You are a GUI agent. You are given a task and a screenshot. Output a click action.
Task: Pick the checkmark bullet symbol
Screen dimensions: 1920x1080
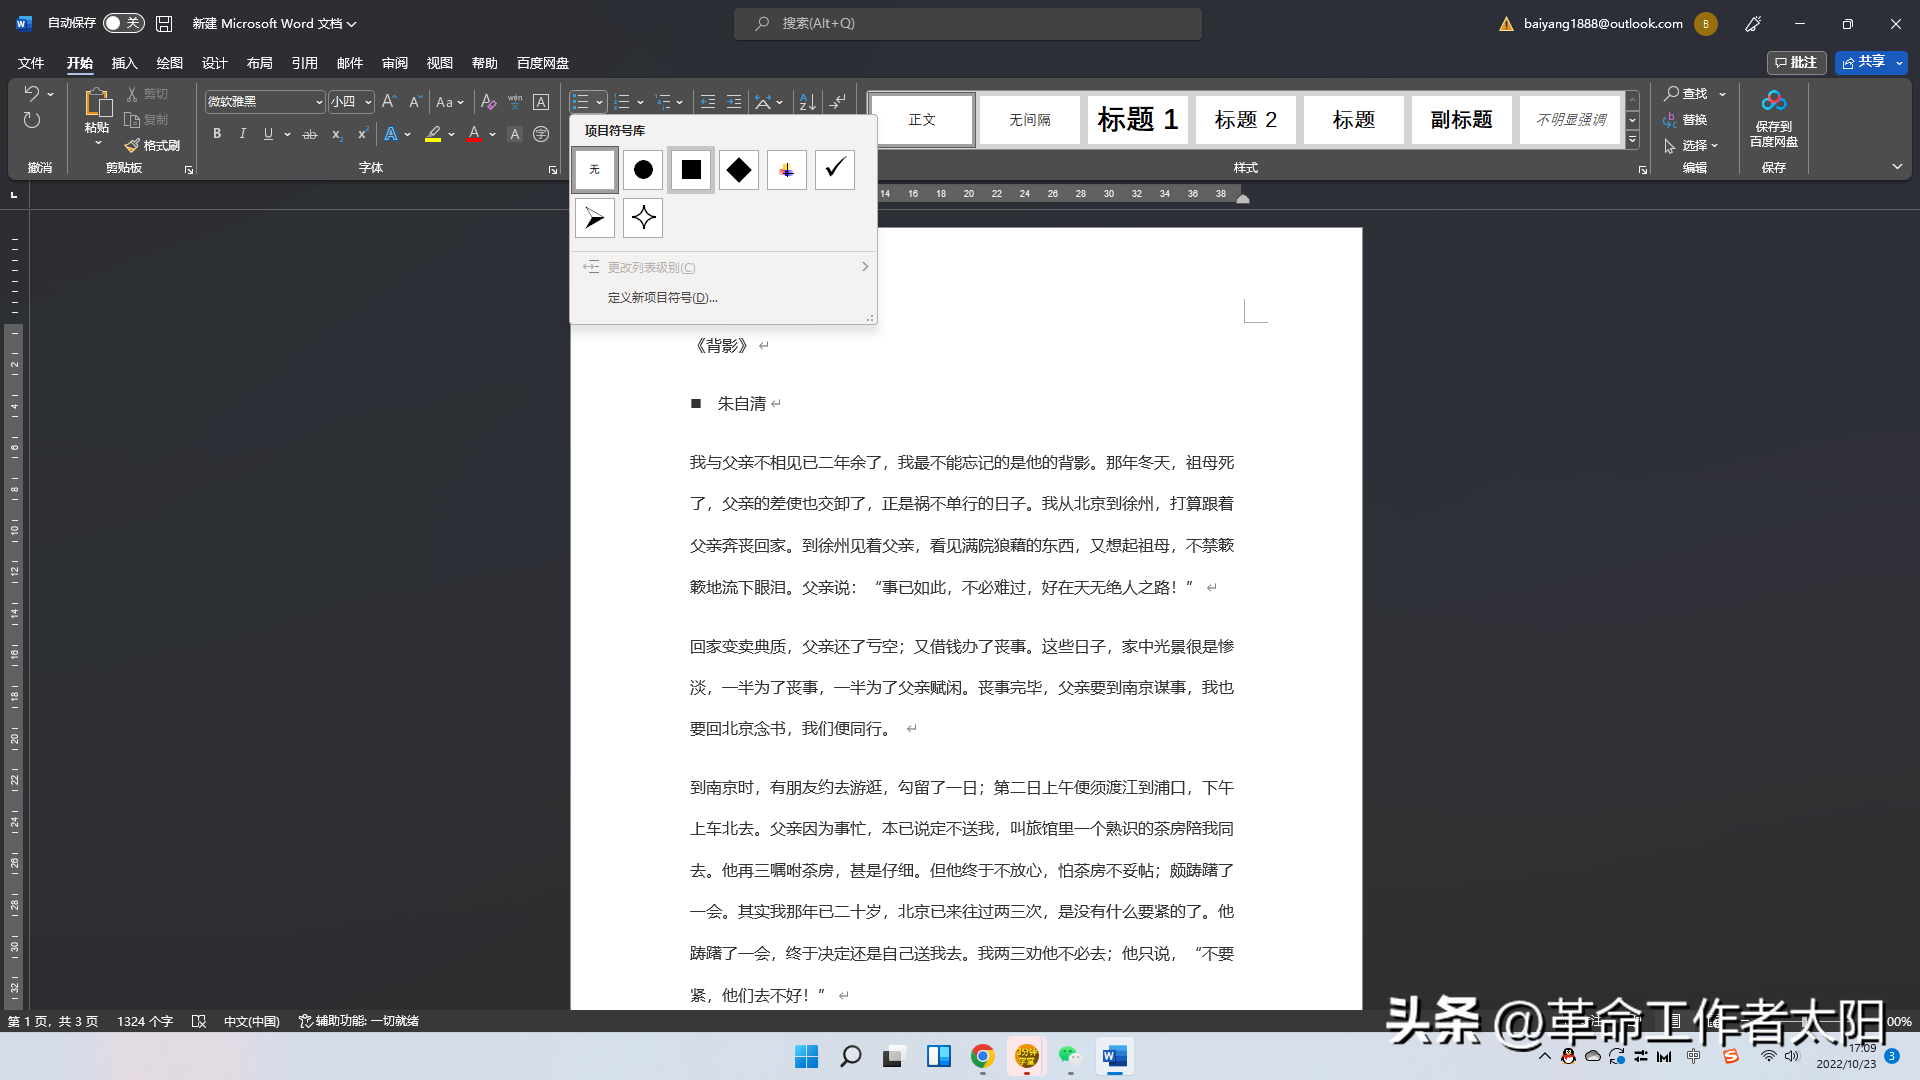(x=835, y=170)
